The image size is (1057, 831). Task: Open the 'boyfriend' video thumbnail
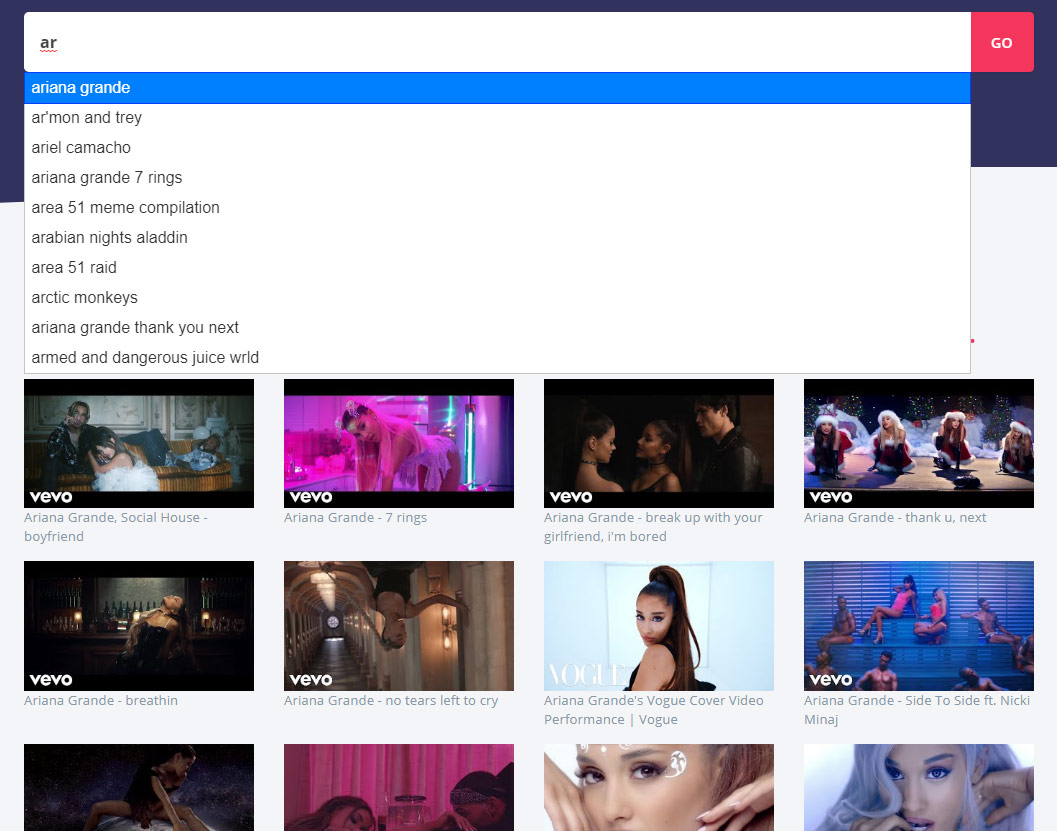(x=139, y=443)
